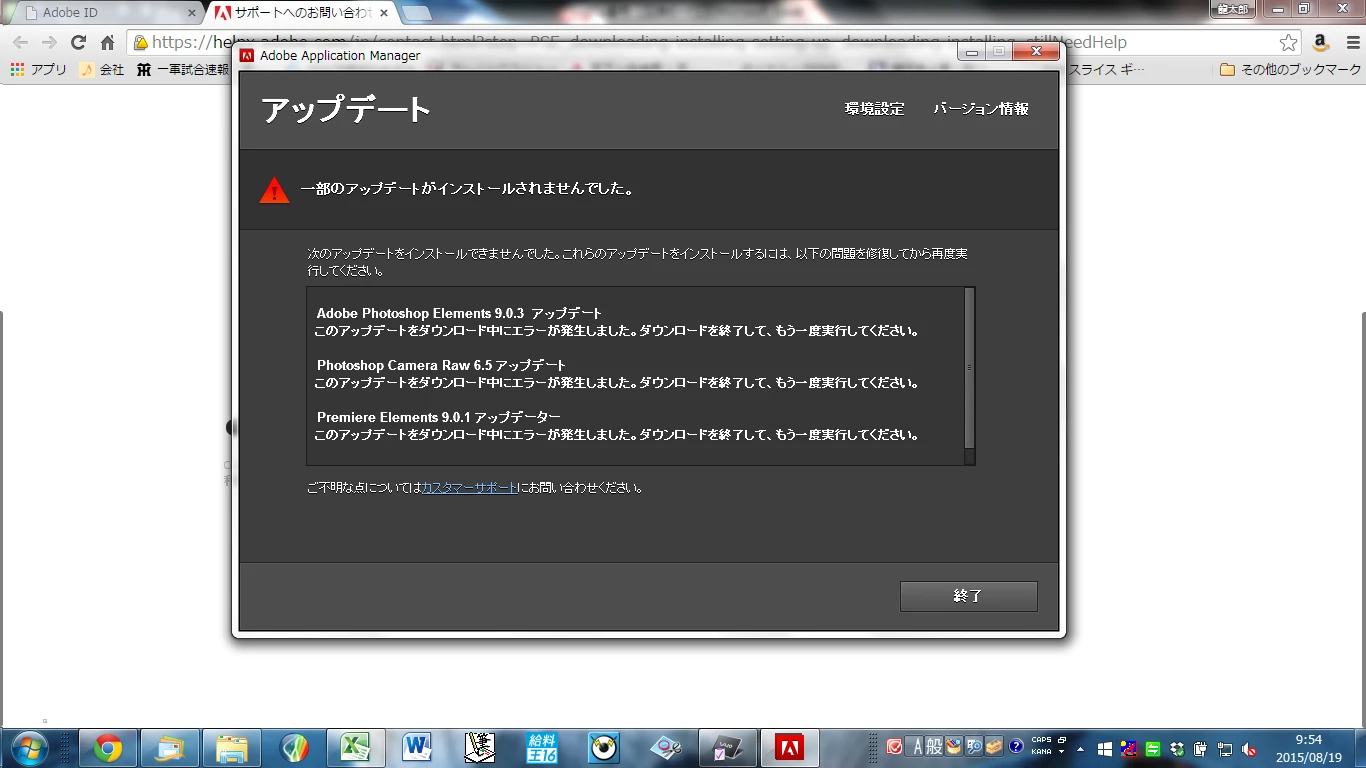Show hidden system tray icons
The width and height of the screenshot is (1366, 768).
click(x=1080, y=747)
